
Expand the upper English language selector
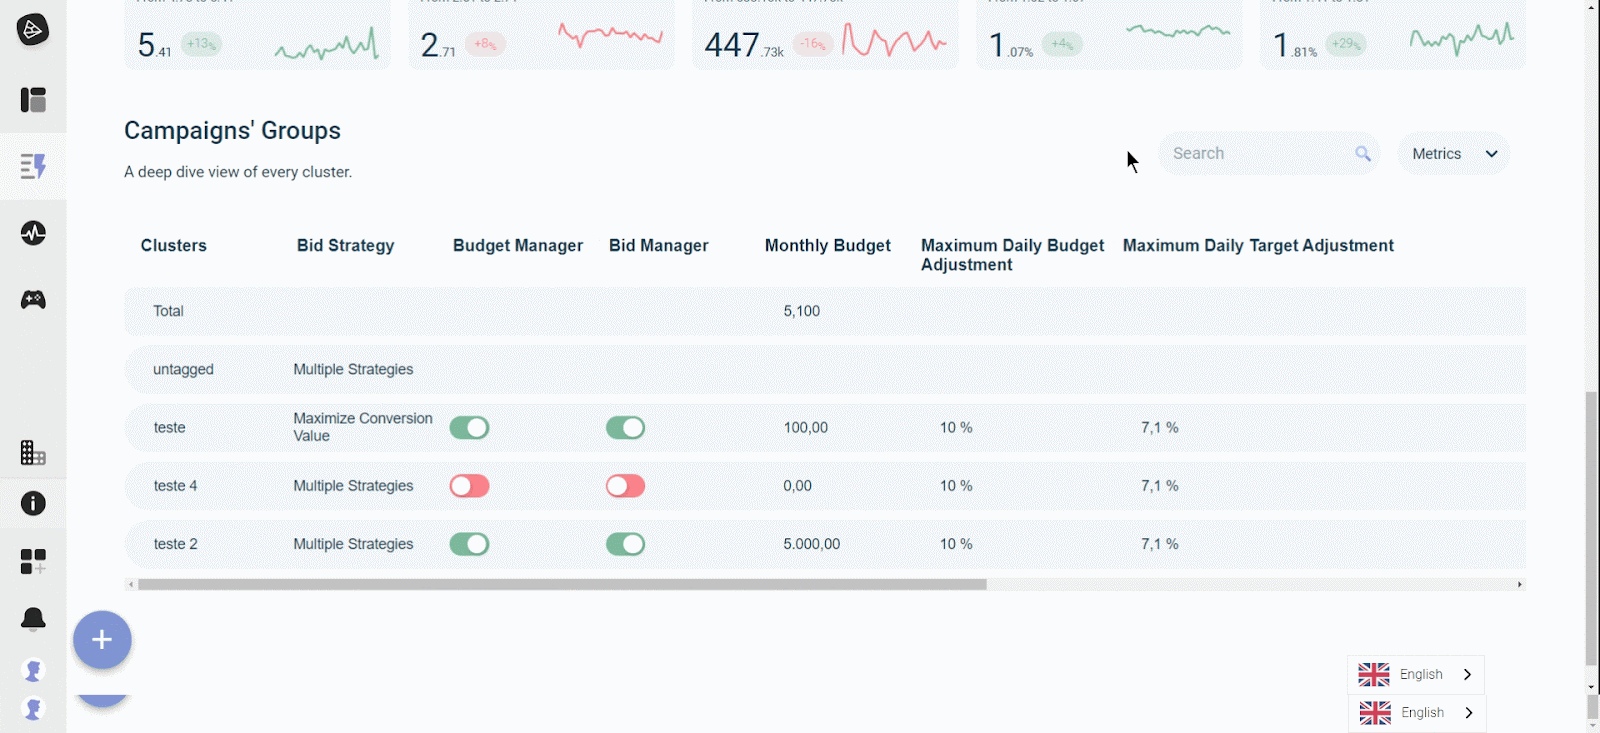tap(1415, 675)
